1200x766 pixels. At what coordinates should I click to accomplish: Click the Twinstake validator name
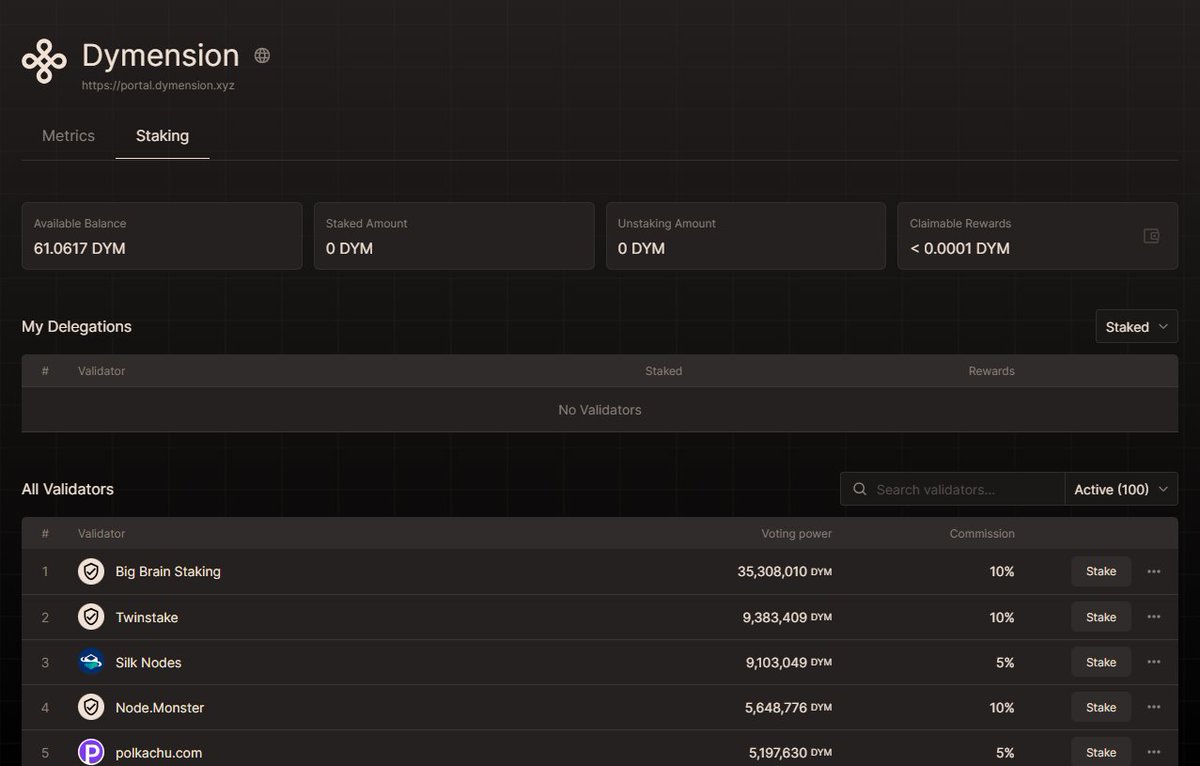(x=147, y=617)
